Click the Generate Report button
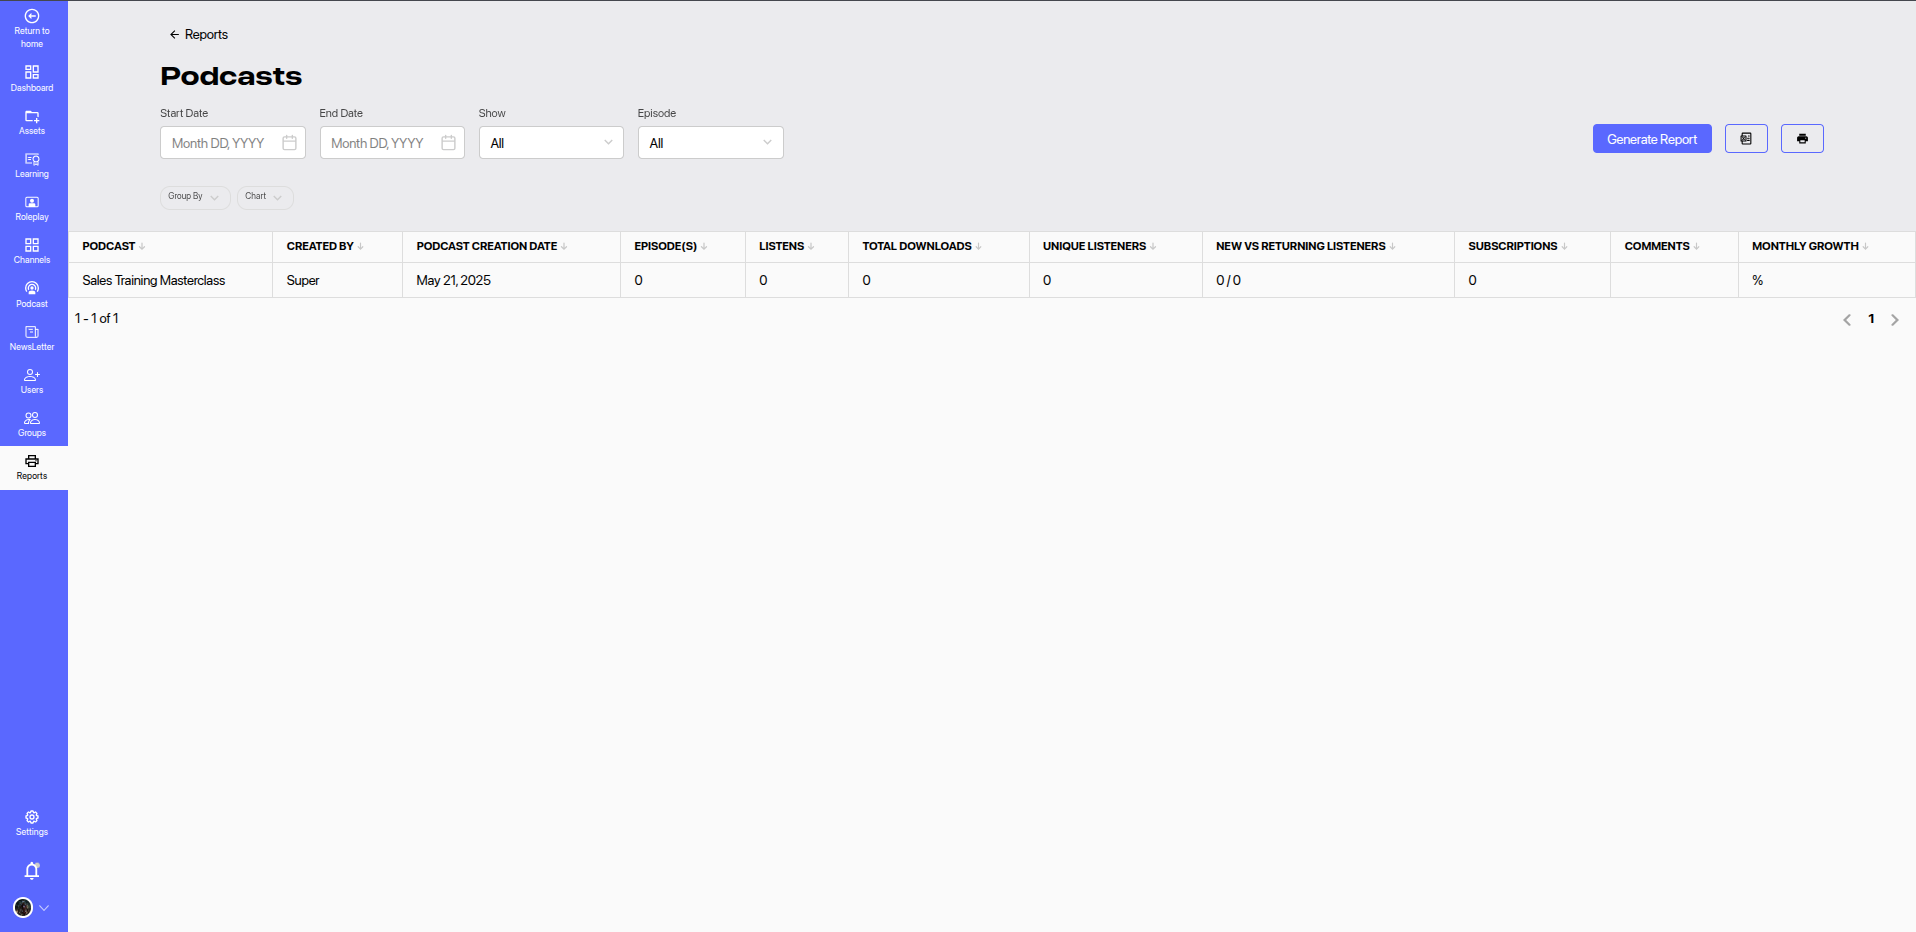The height and width of the screenshot is (932, 1916). point(1651,139)
